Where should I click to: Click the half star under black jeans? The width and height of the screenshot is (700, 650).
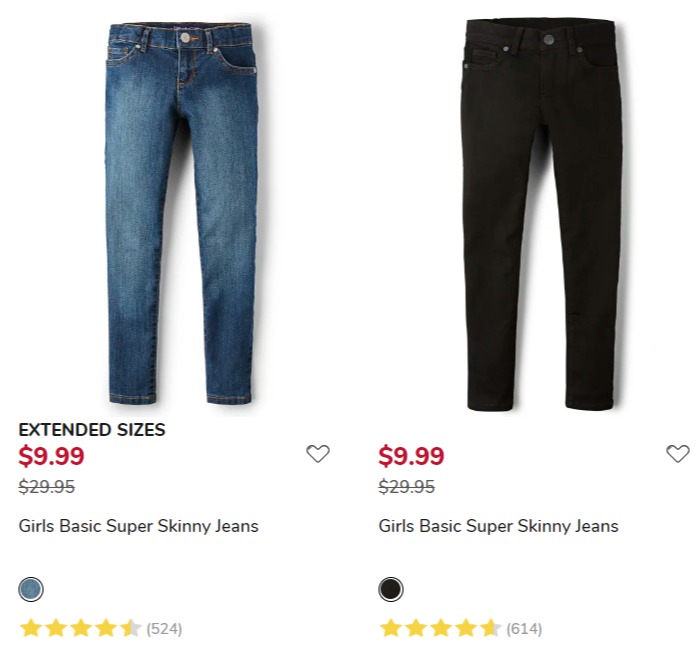[490, 628]
